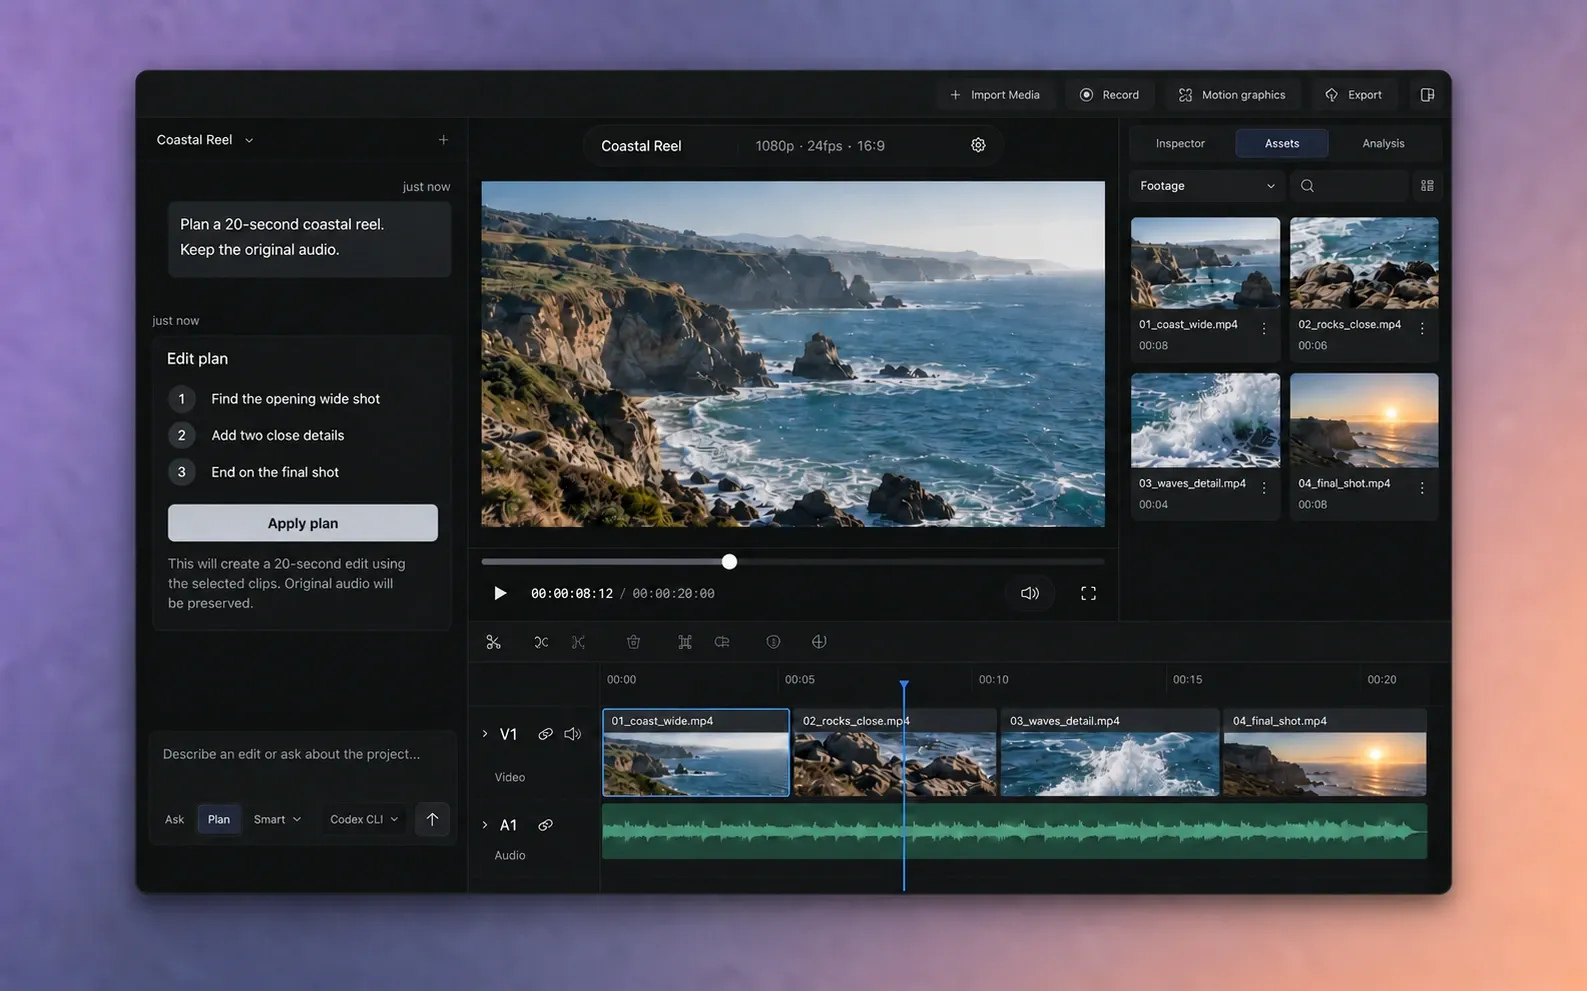1587x991 pixels.
Task: Open the Coastal Reel project dropdown
Action: [205, 140]
